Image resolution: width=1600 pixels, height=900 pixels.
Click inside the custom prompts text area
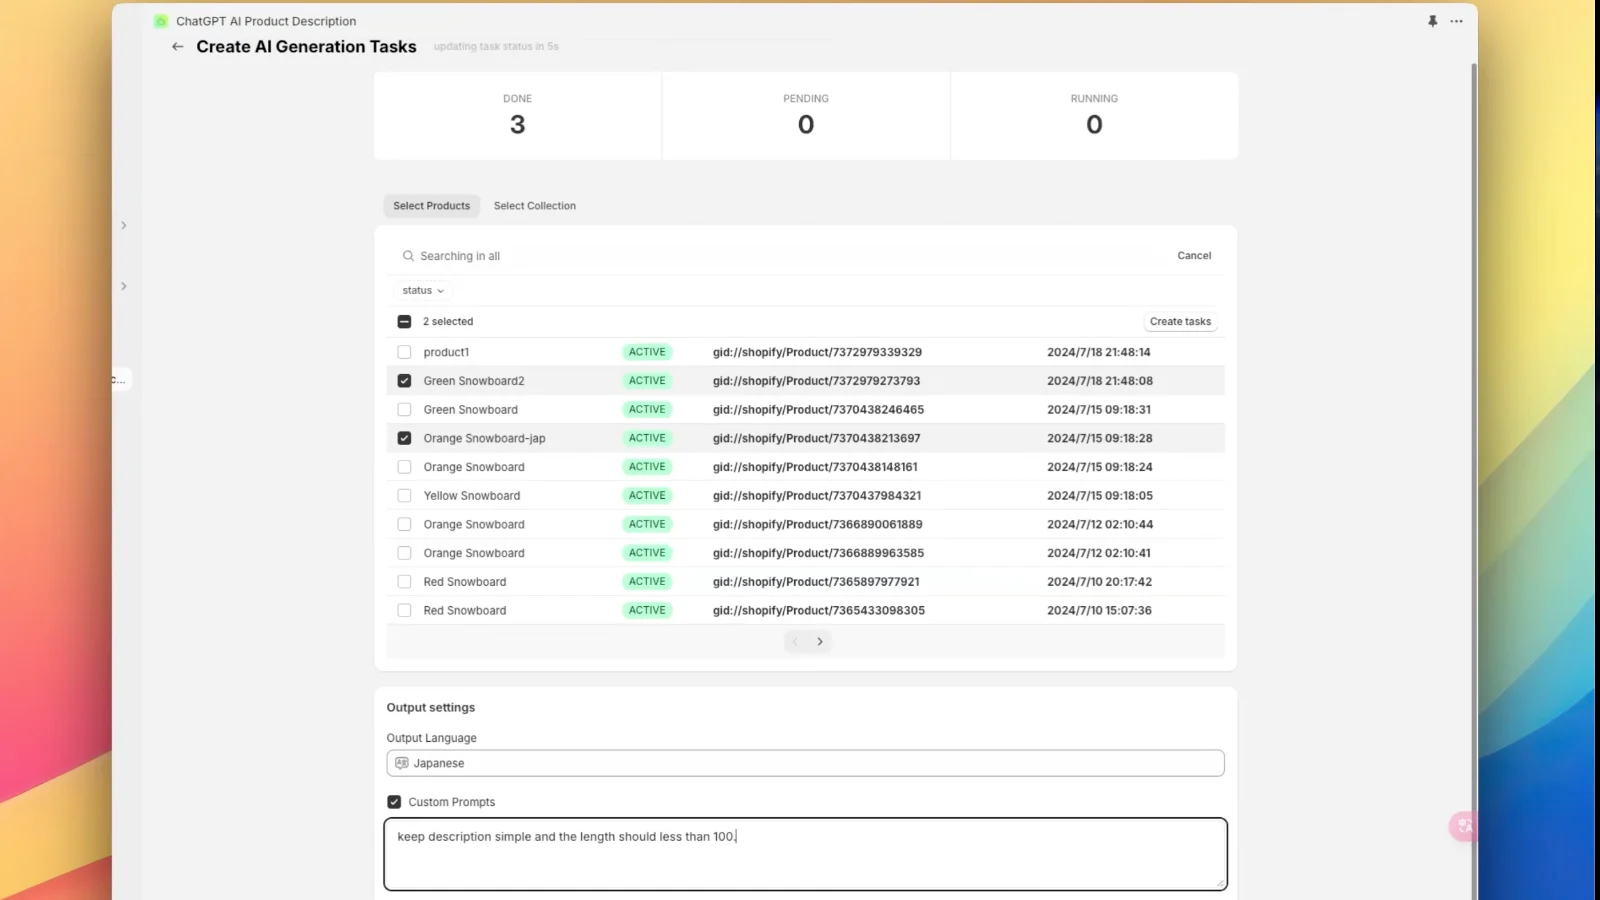(806, 853)
